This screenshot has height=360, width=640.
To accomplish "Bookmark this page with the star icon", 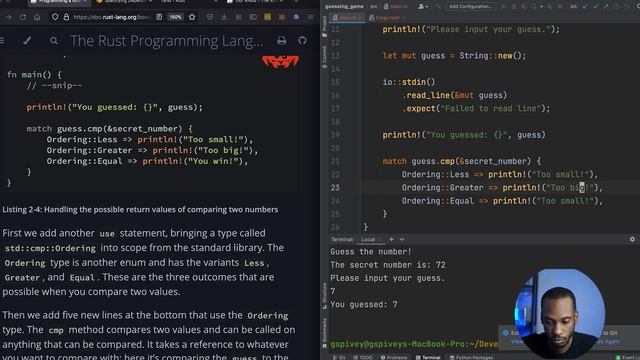I will point(192,17).
